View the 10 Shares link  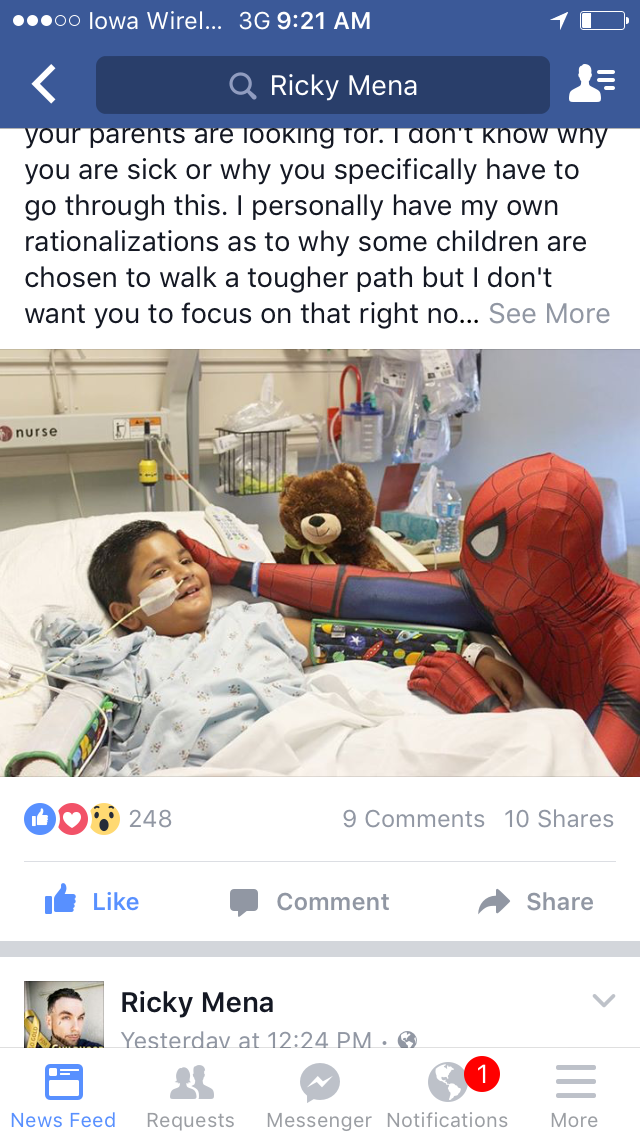click(x=559, y=819)
